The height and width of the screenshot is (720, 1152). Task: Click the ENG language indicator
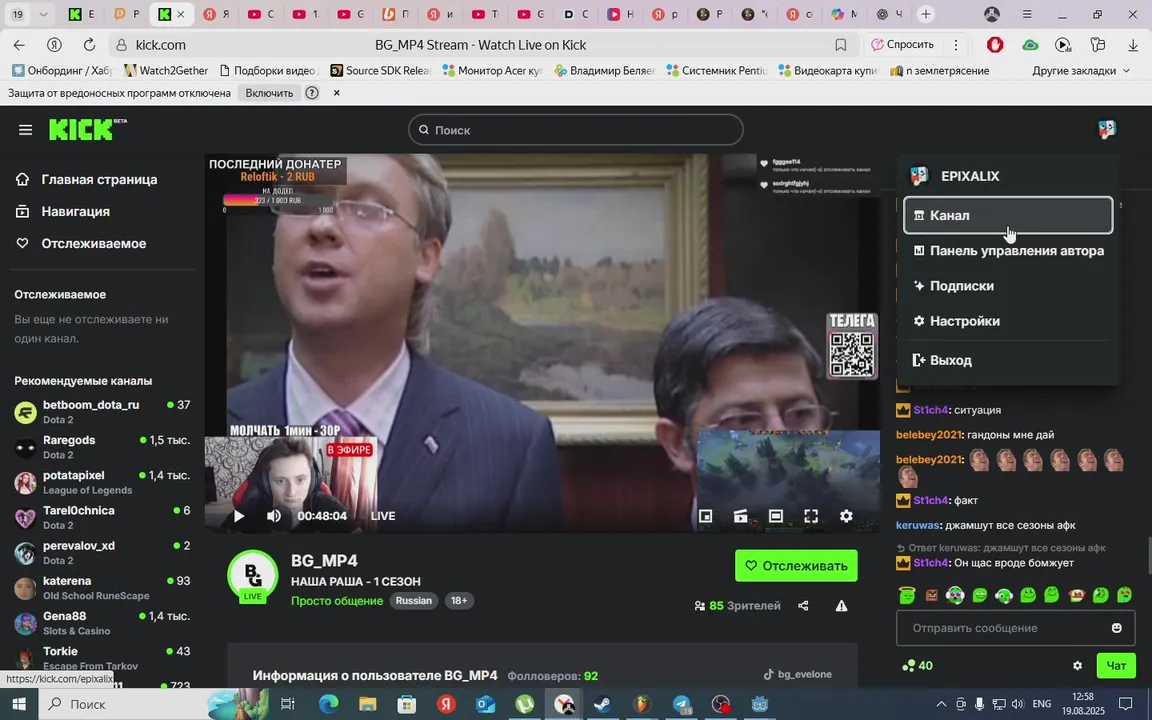(x=1041, y=704)
